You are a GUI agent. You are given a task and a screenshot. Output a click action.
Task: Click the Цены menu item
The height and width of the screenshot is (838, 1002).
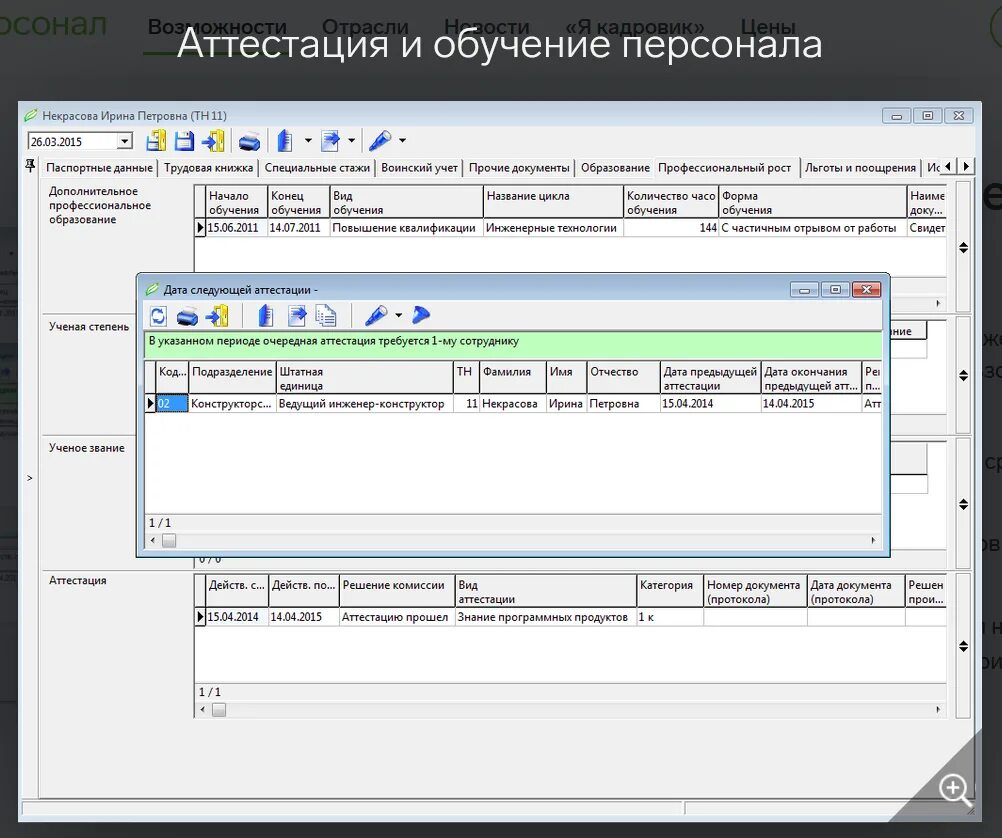pos(767,27)
